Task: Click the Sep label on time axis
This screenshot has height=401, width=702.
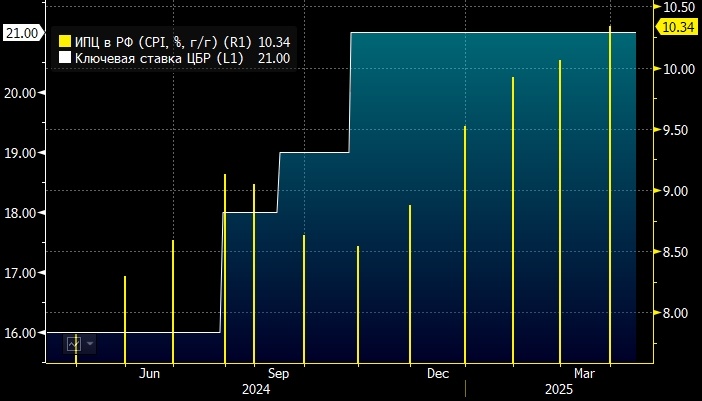Action: point(278,374)
